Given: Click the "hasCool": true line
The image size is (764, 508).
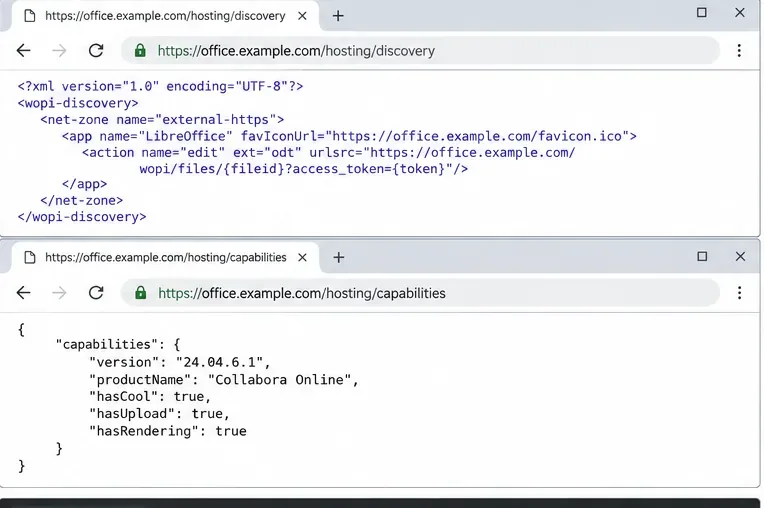Looking at the screenshot, I should 150,397.
